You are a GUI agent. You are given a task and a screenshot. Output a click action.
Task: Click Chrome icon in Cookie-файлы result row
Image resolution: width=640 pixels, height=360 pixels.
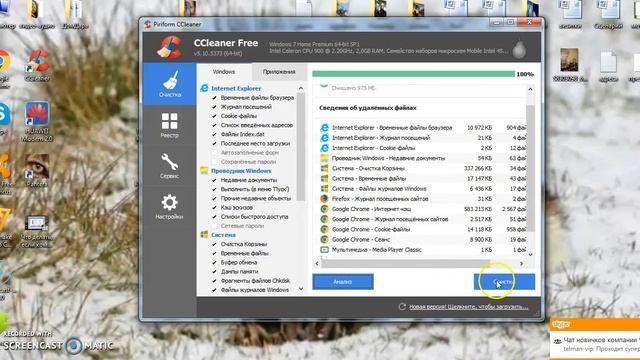point(324,229)
